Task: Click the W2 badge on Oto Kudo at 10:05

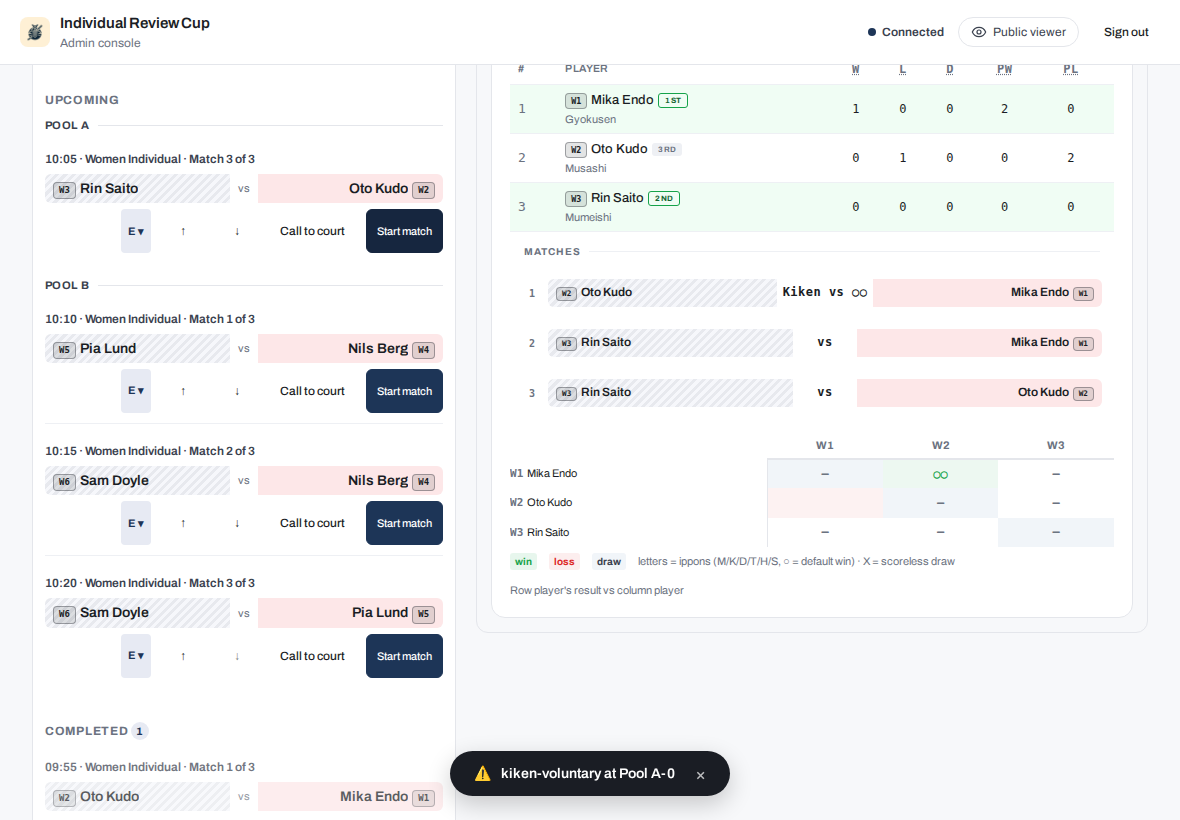Action: click(x=424, y=190)
